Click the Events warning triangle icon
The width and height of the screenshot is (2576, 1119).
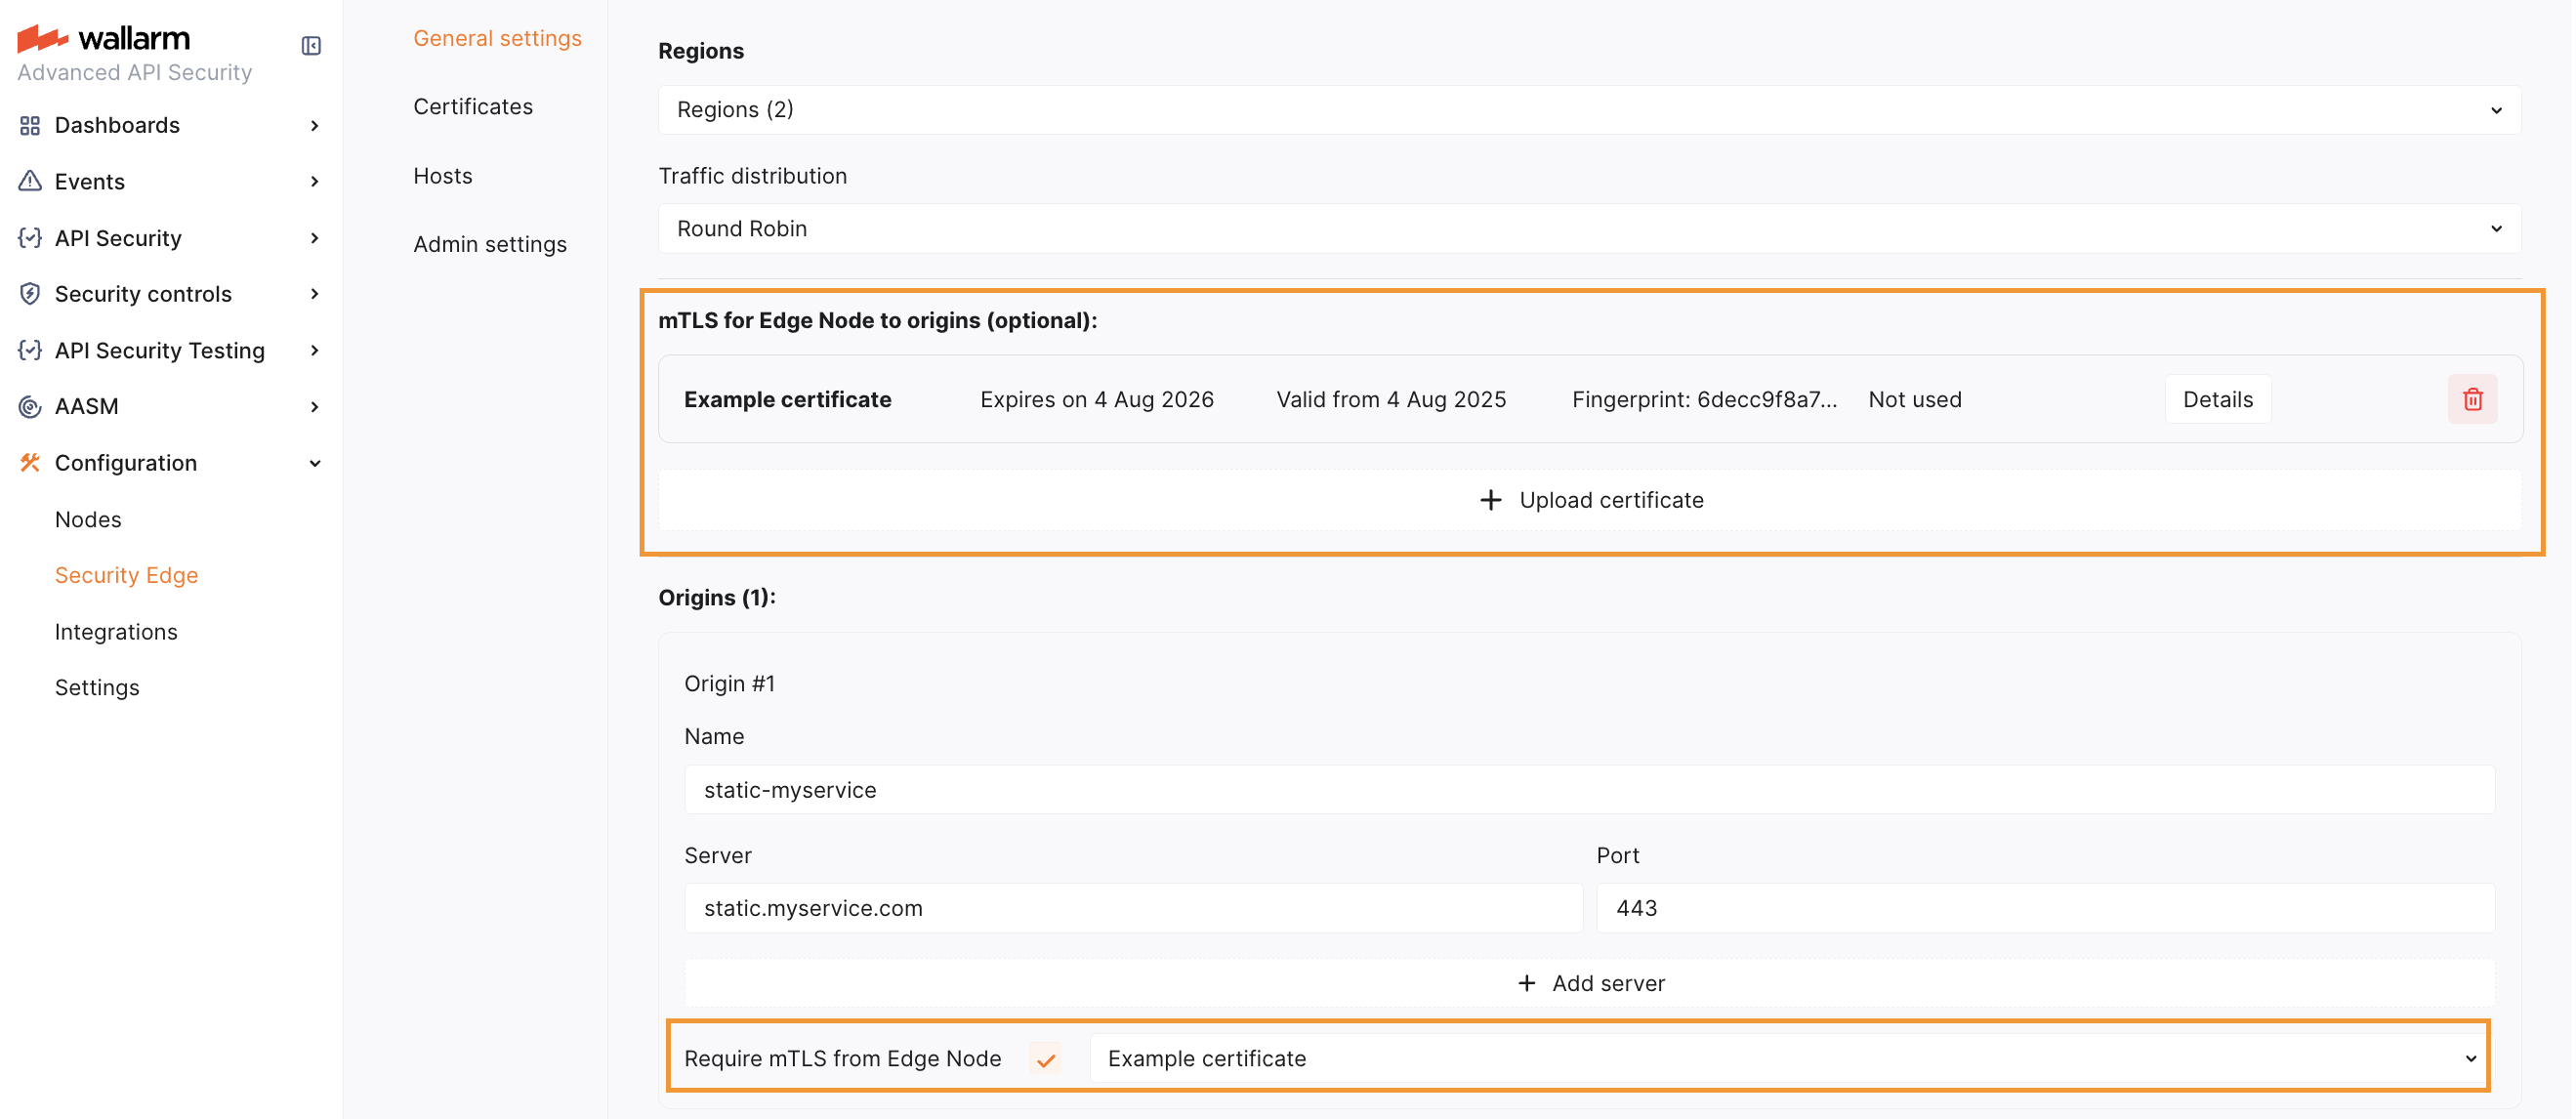(x=30, y=181)
